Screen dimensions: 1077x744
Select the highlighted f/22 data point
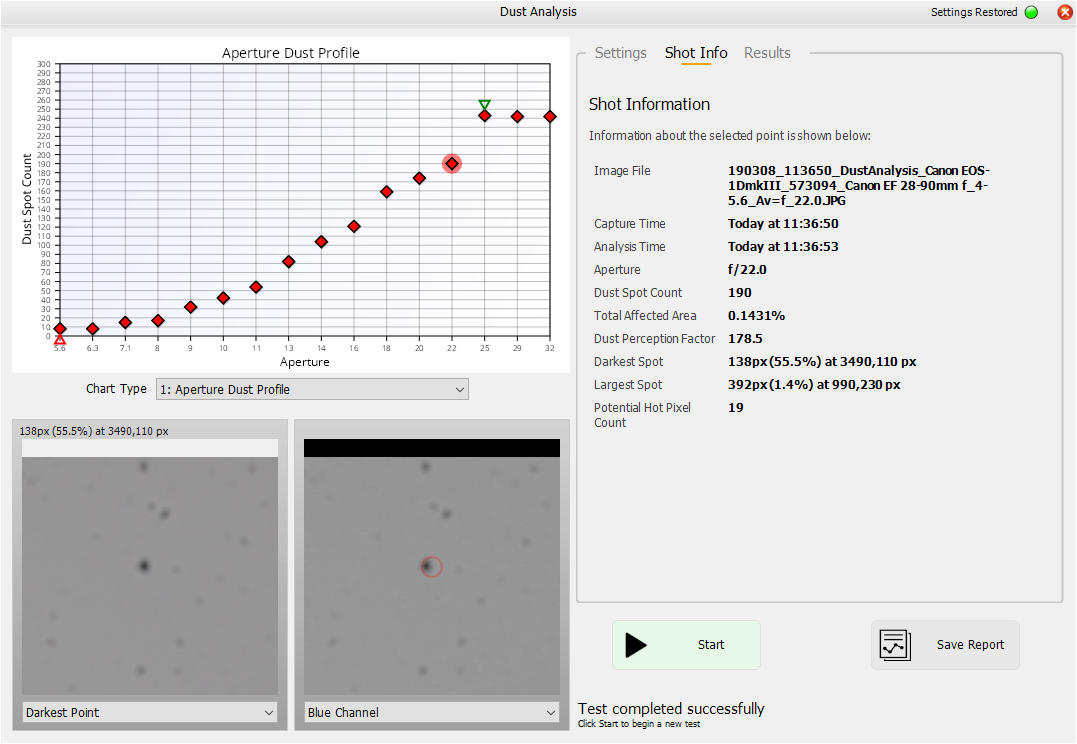coord(452,164)
